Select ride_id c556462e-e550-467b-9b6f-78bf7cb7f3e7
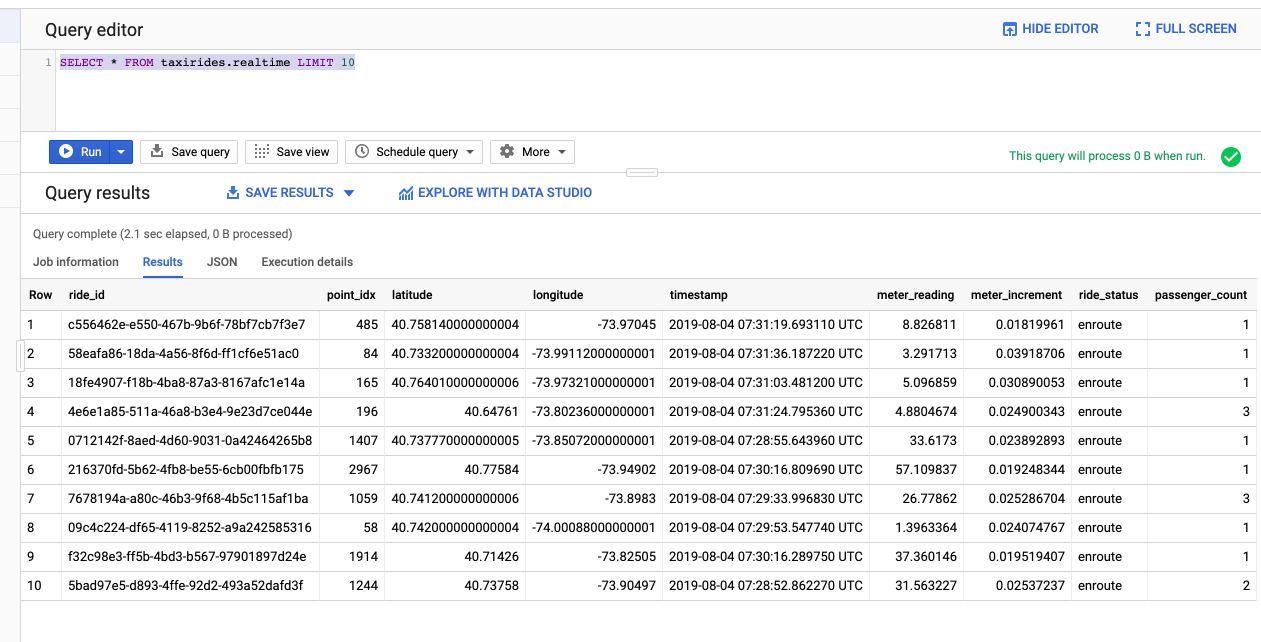The height and width of the screenshot is (642, 1261). pyautogui.click(x=186, y=324)
